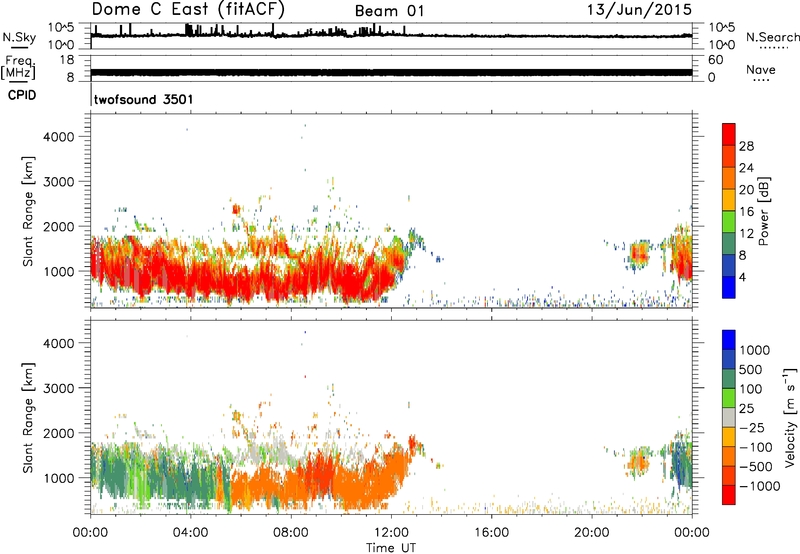Click the 'Beam 01' label
The width and height of the screenshot is (800, 554).
pyautogui.click(x=389, y=11)
